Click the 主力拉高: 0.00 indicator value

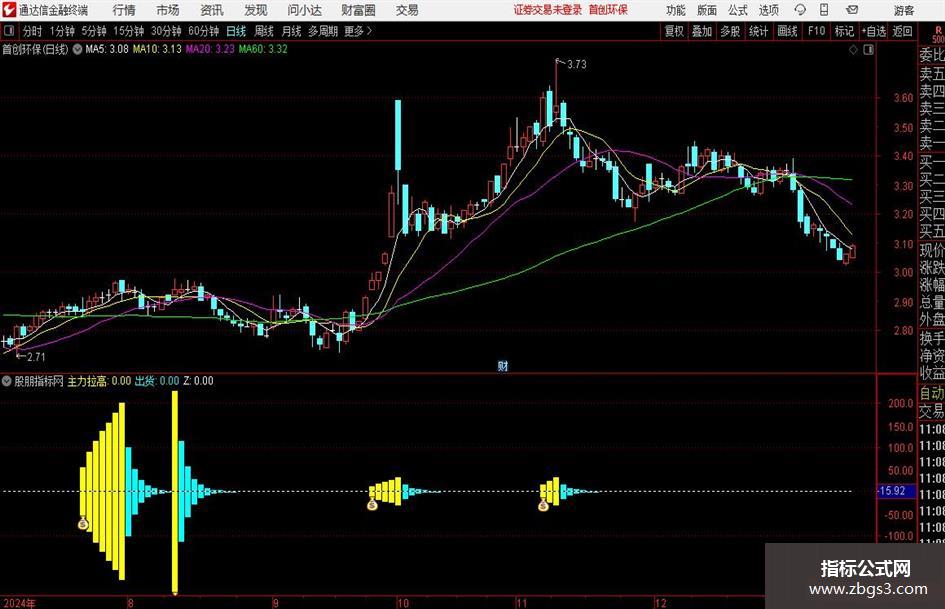point(99,381)
